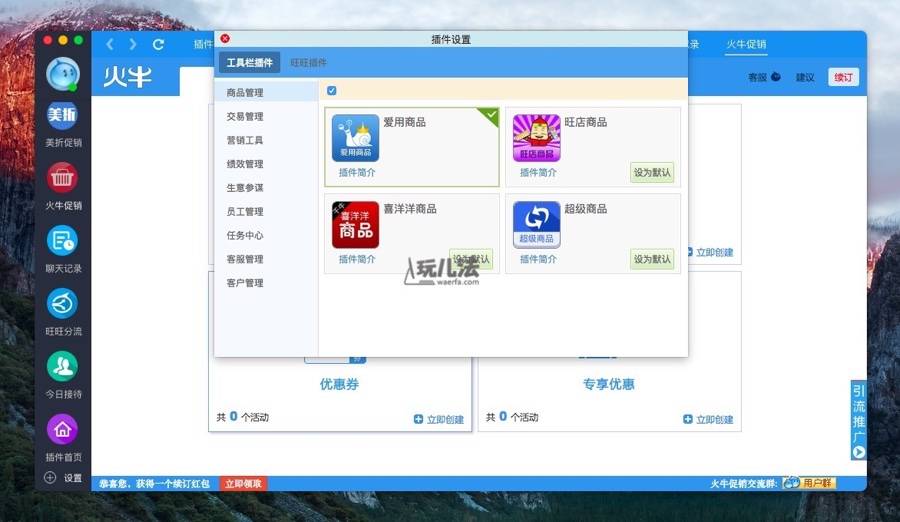Click the 专享优惠 card title

coord(608,384)
